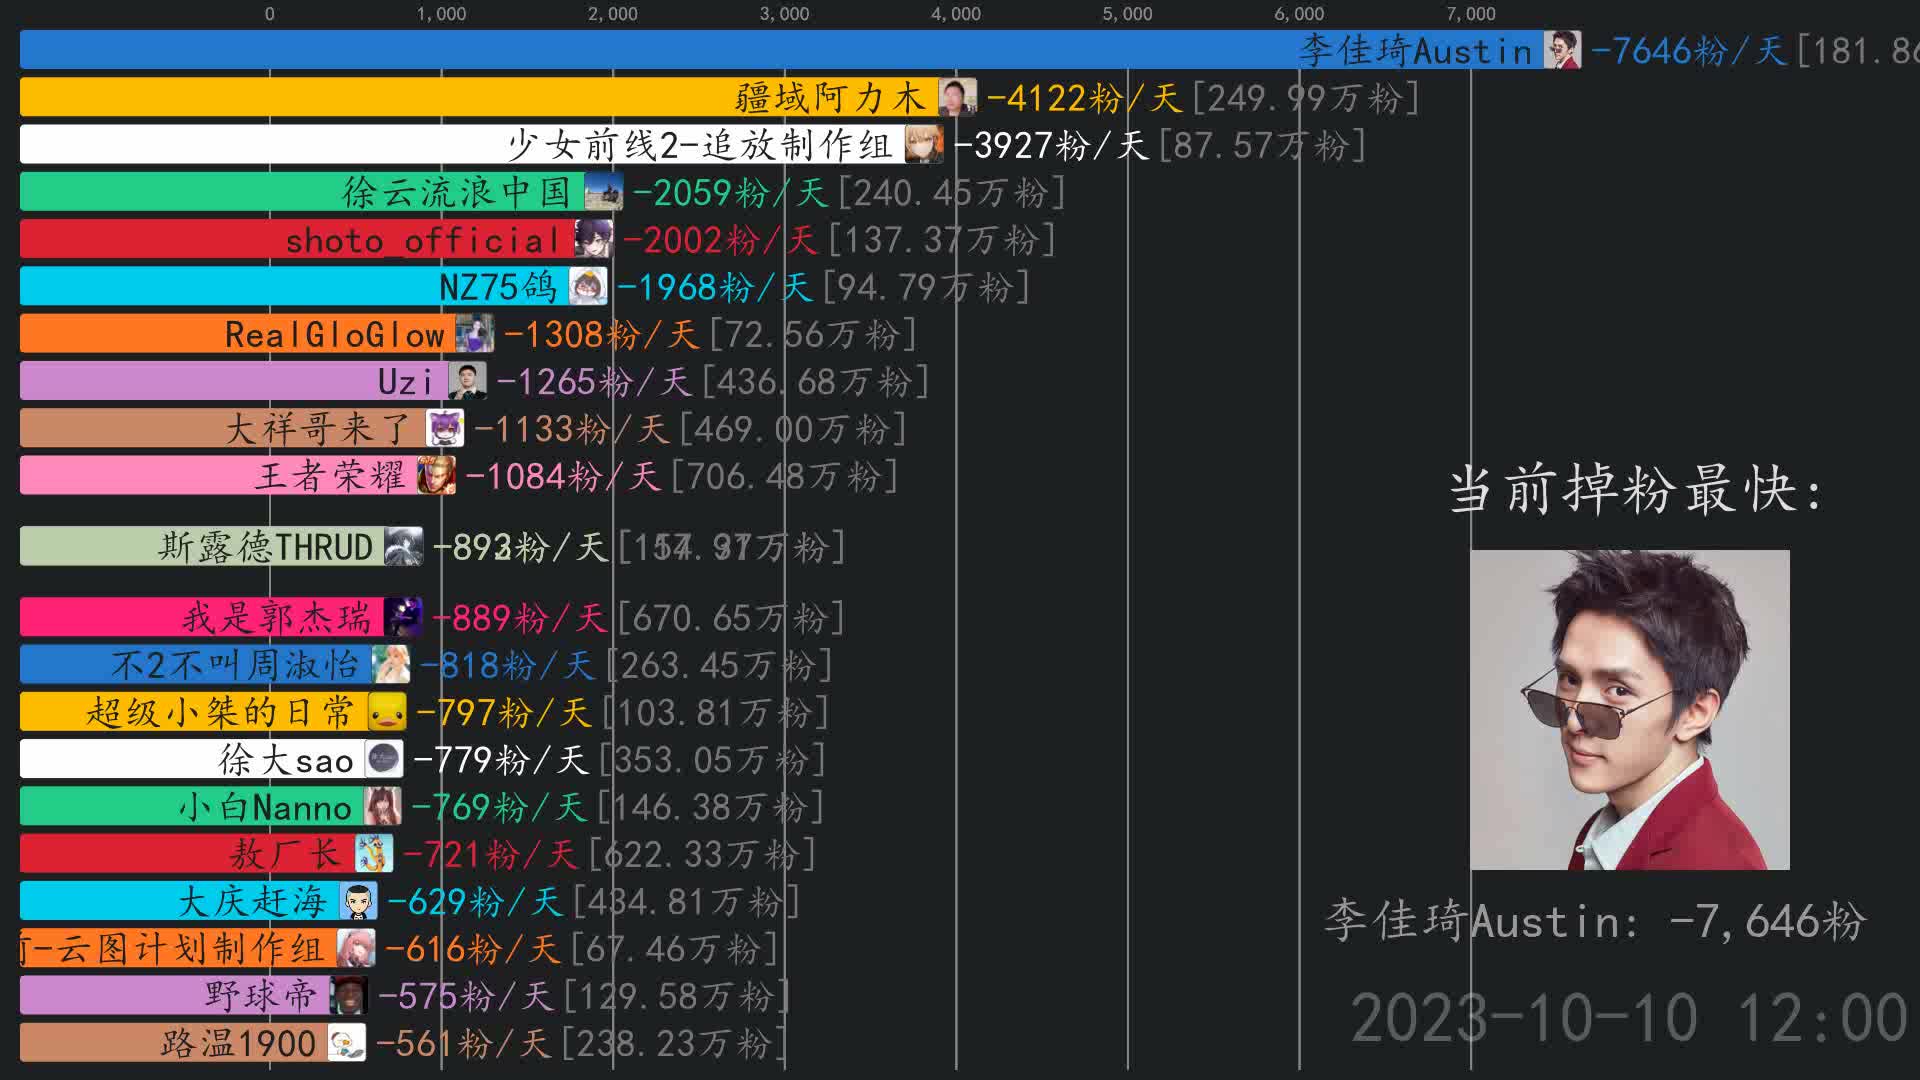1920x1080 pixels.
Task: Click the [129.58万粉] follower count
Action: (x=678, y=996)
